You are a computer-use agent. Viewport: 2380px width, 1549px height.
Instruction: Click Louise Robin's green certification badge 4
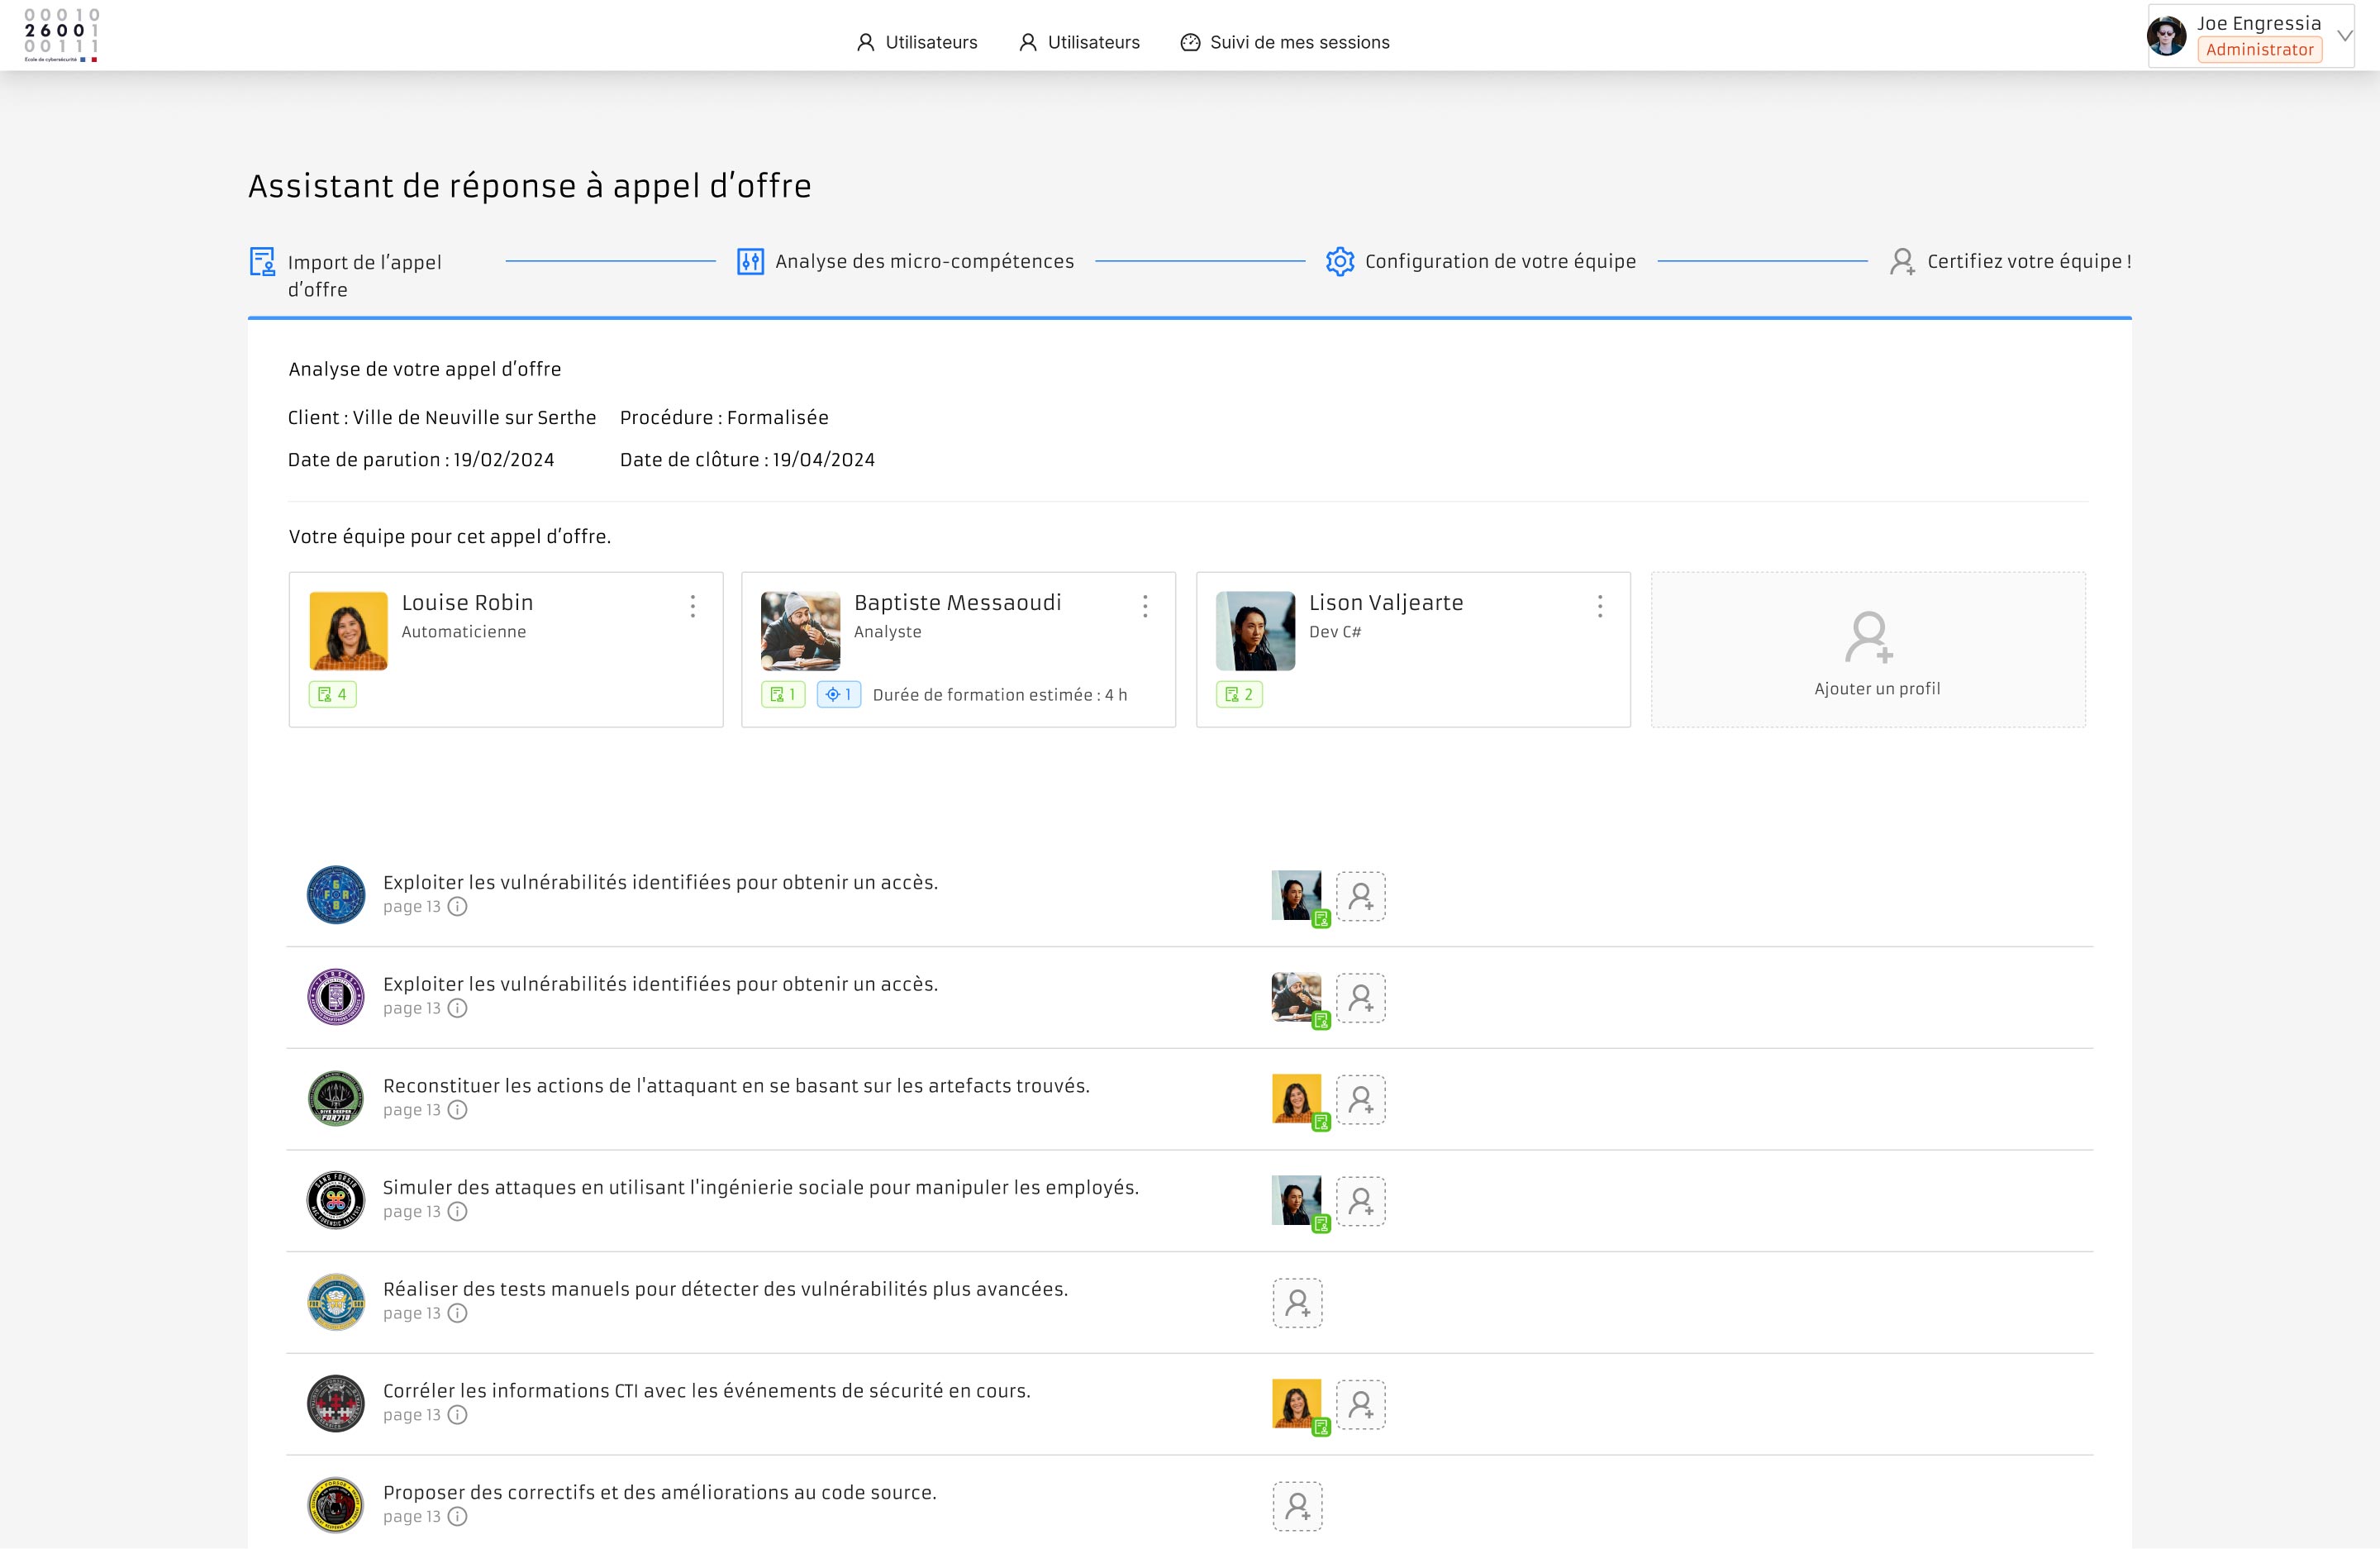332,694
